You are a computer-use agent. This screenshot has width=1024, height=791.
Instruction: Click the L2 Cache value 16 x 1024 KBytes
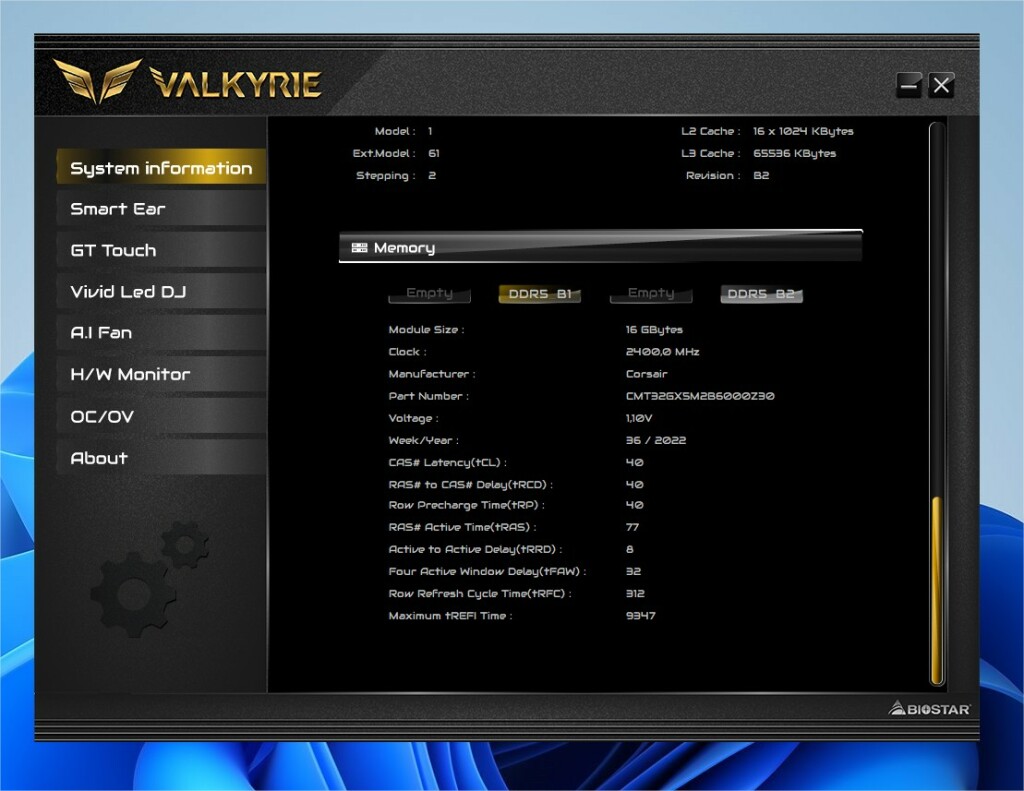tap(803, 131)
